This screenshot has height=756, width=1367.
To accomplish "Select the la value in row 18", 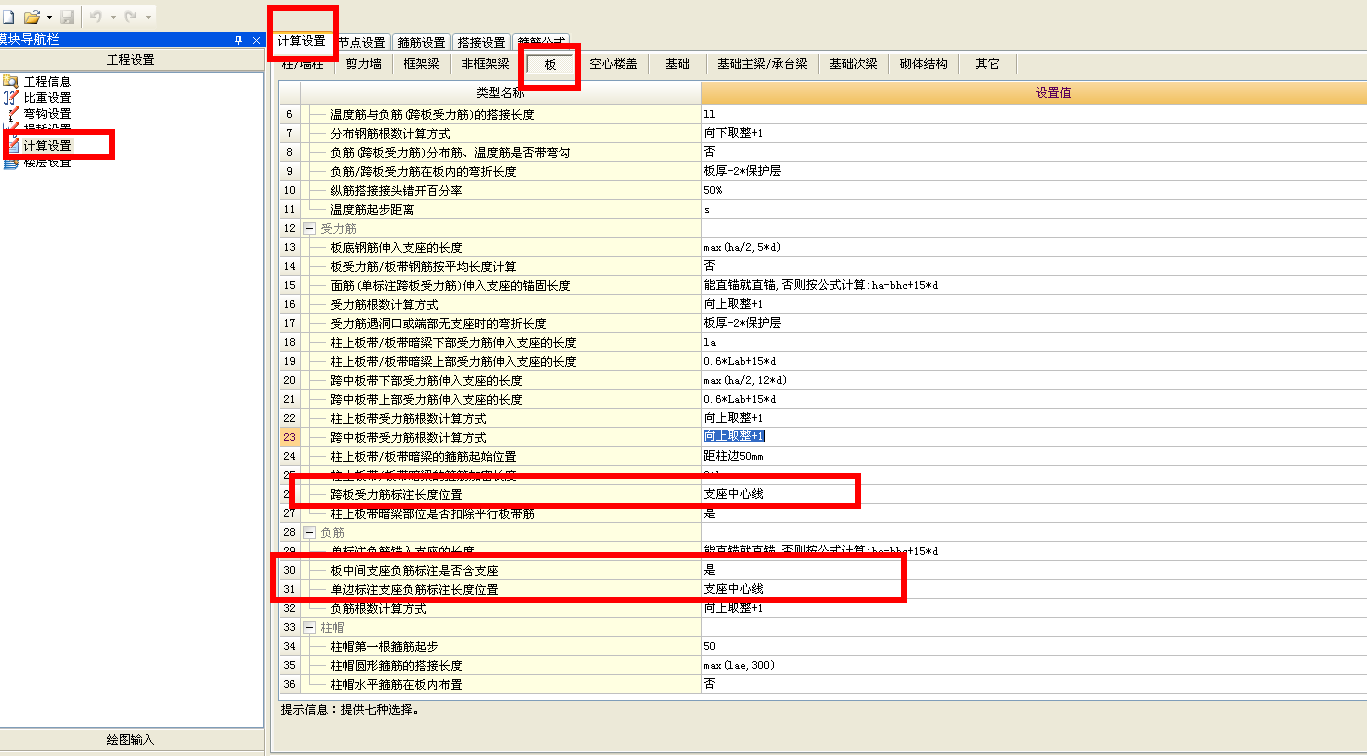I will pyautogui.click(x=1034, y=342).
